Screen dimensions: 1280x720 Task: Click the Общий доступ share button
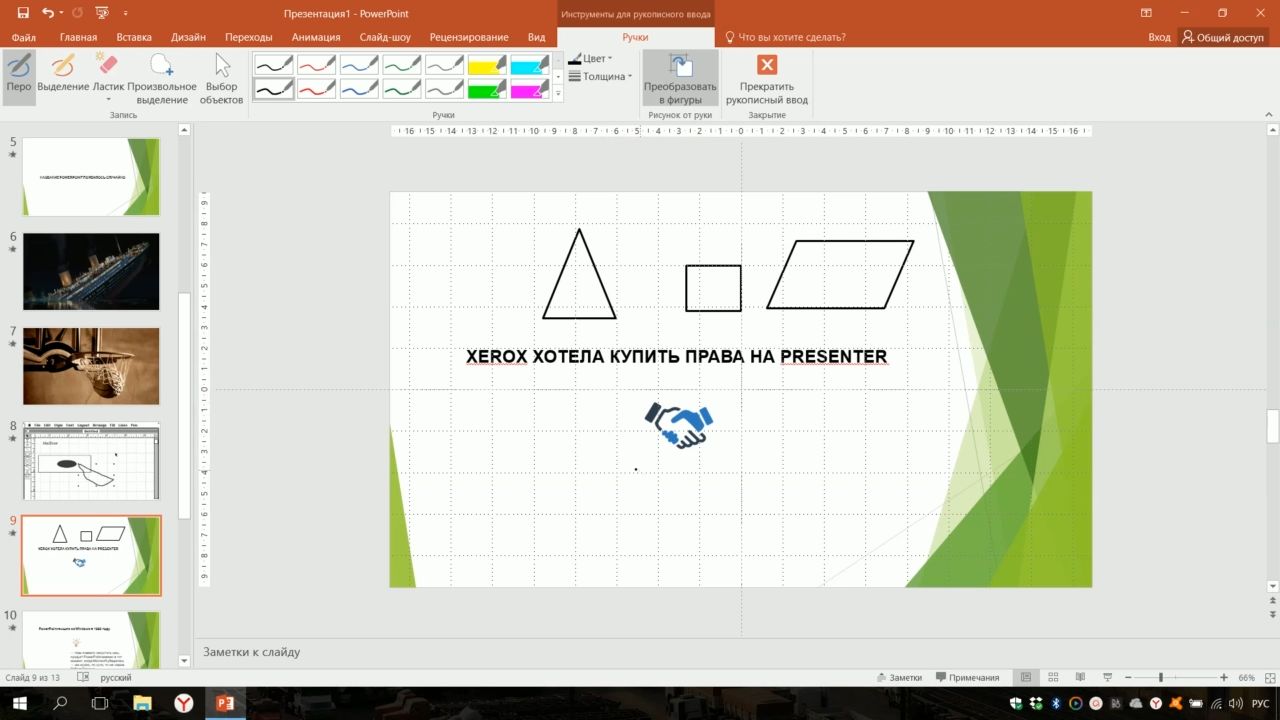pos(1222,37)
